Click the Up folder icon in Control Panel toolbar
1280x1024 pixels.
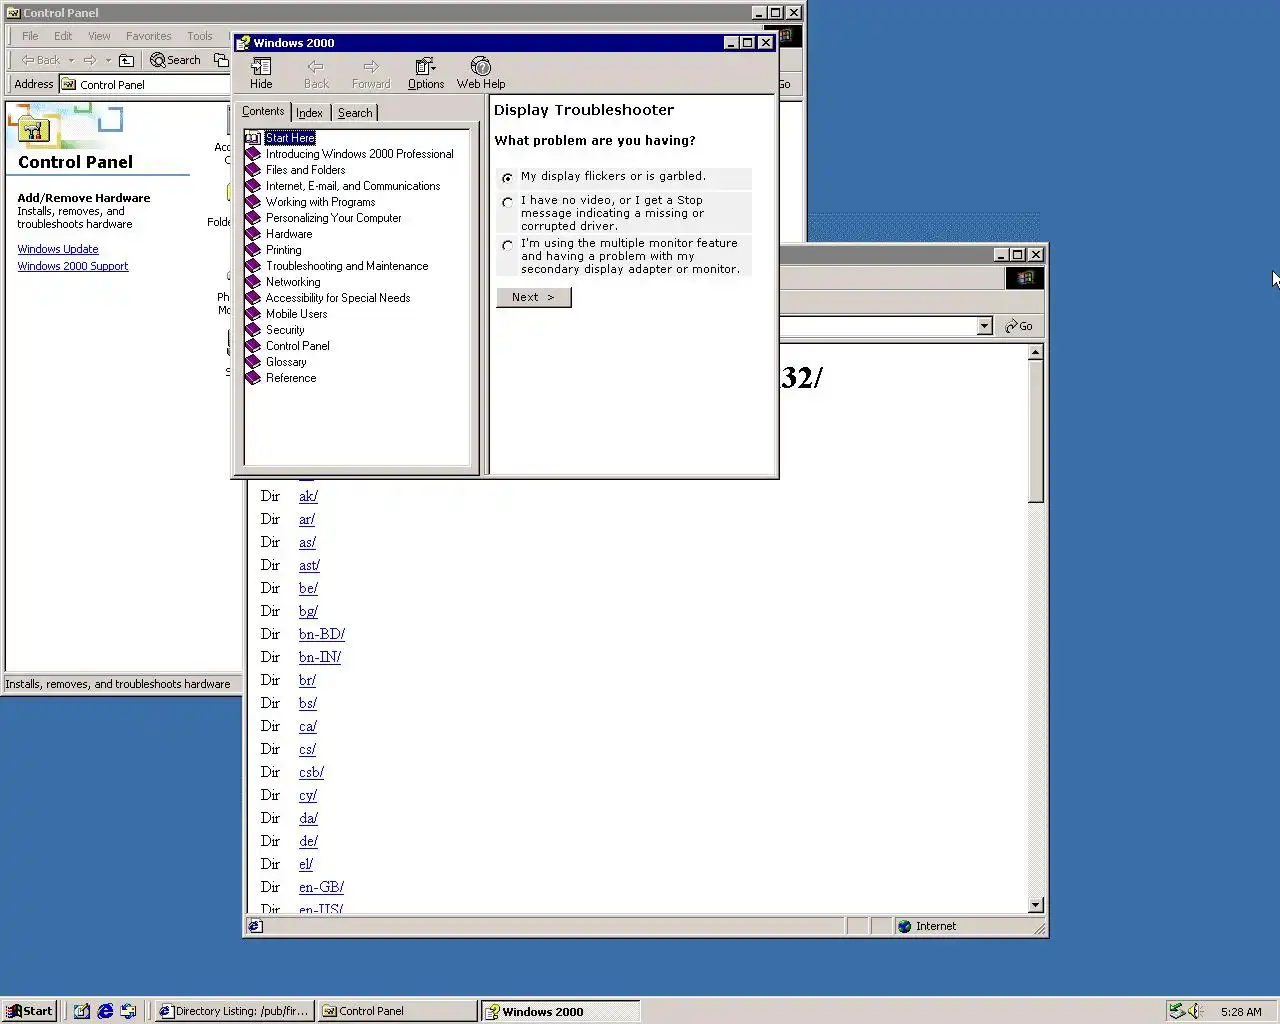126,60
